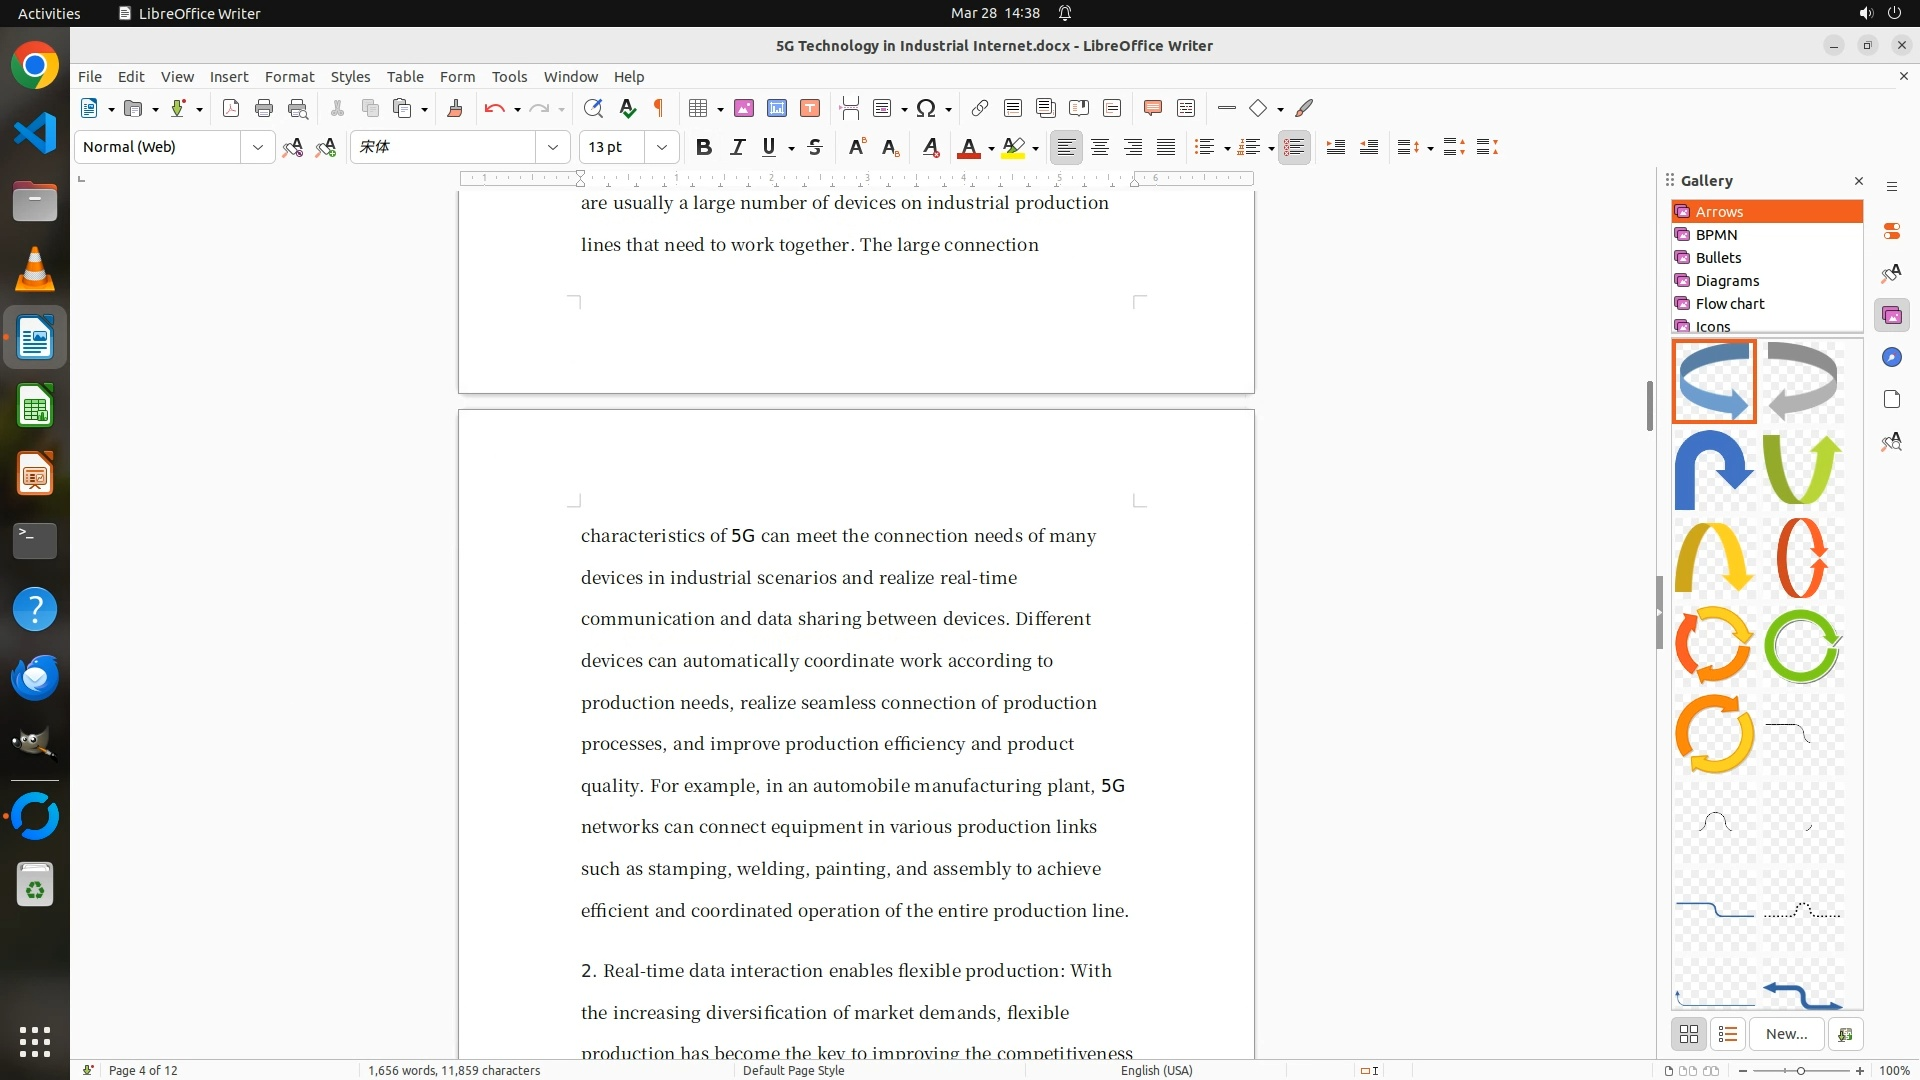Toggle formatting marks pilcrow icon
This screenshot has width=1920, height=1080.
point(659,109)
